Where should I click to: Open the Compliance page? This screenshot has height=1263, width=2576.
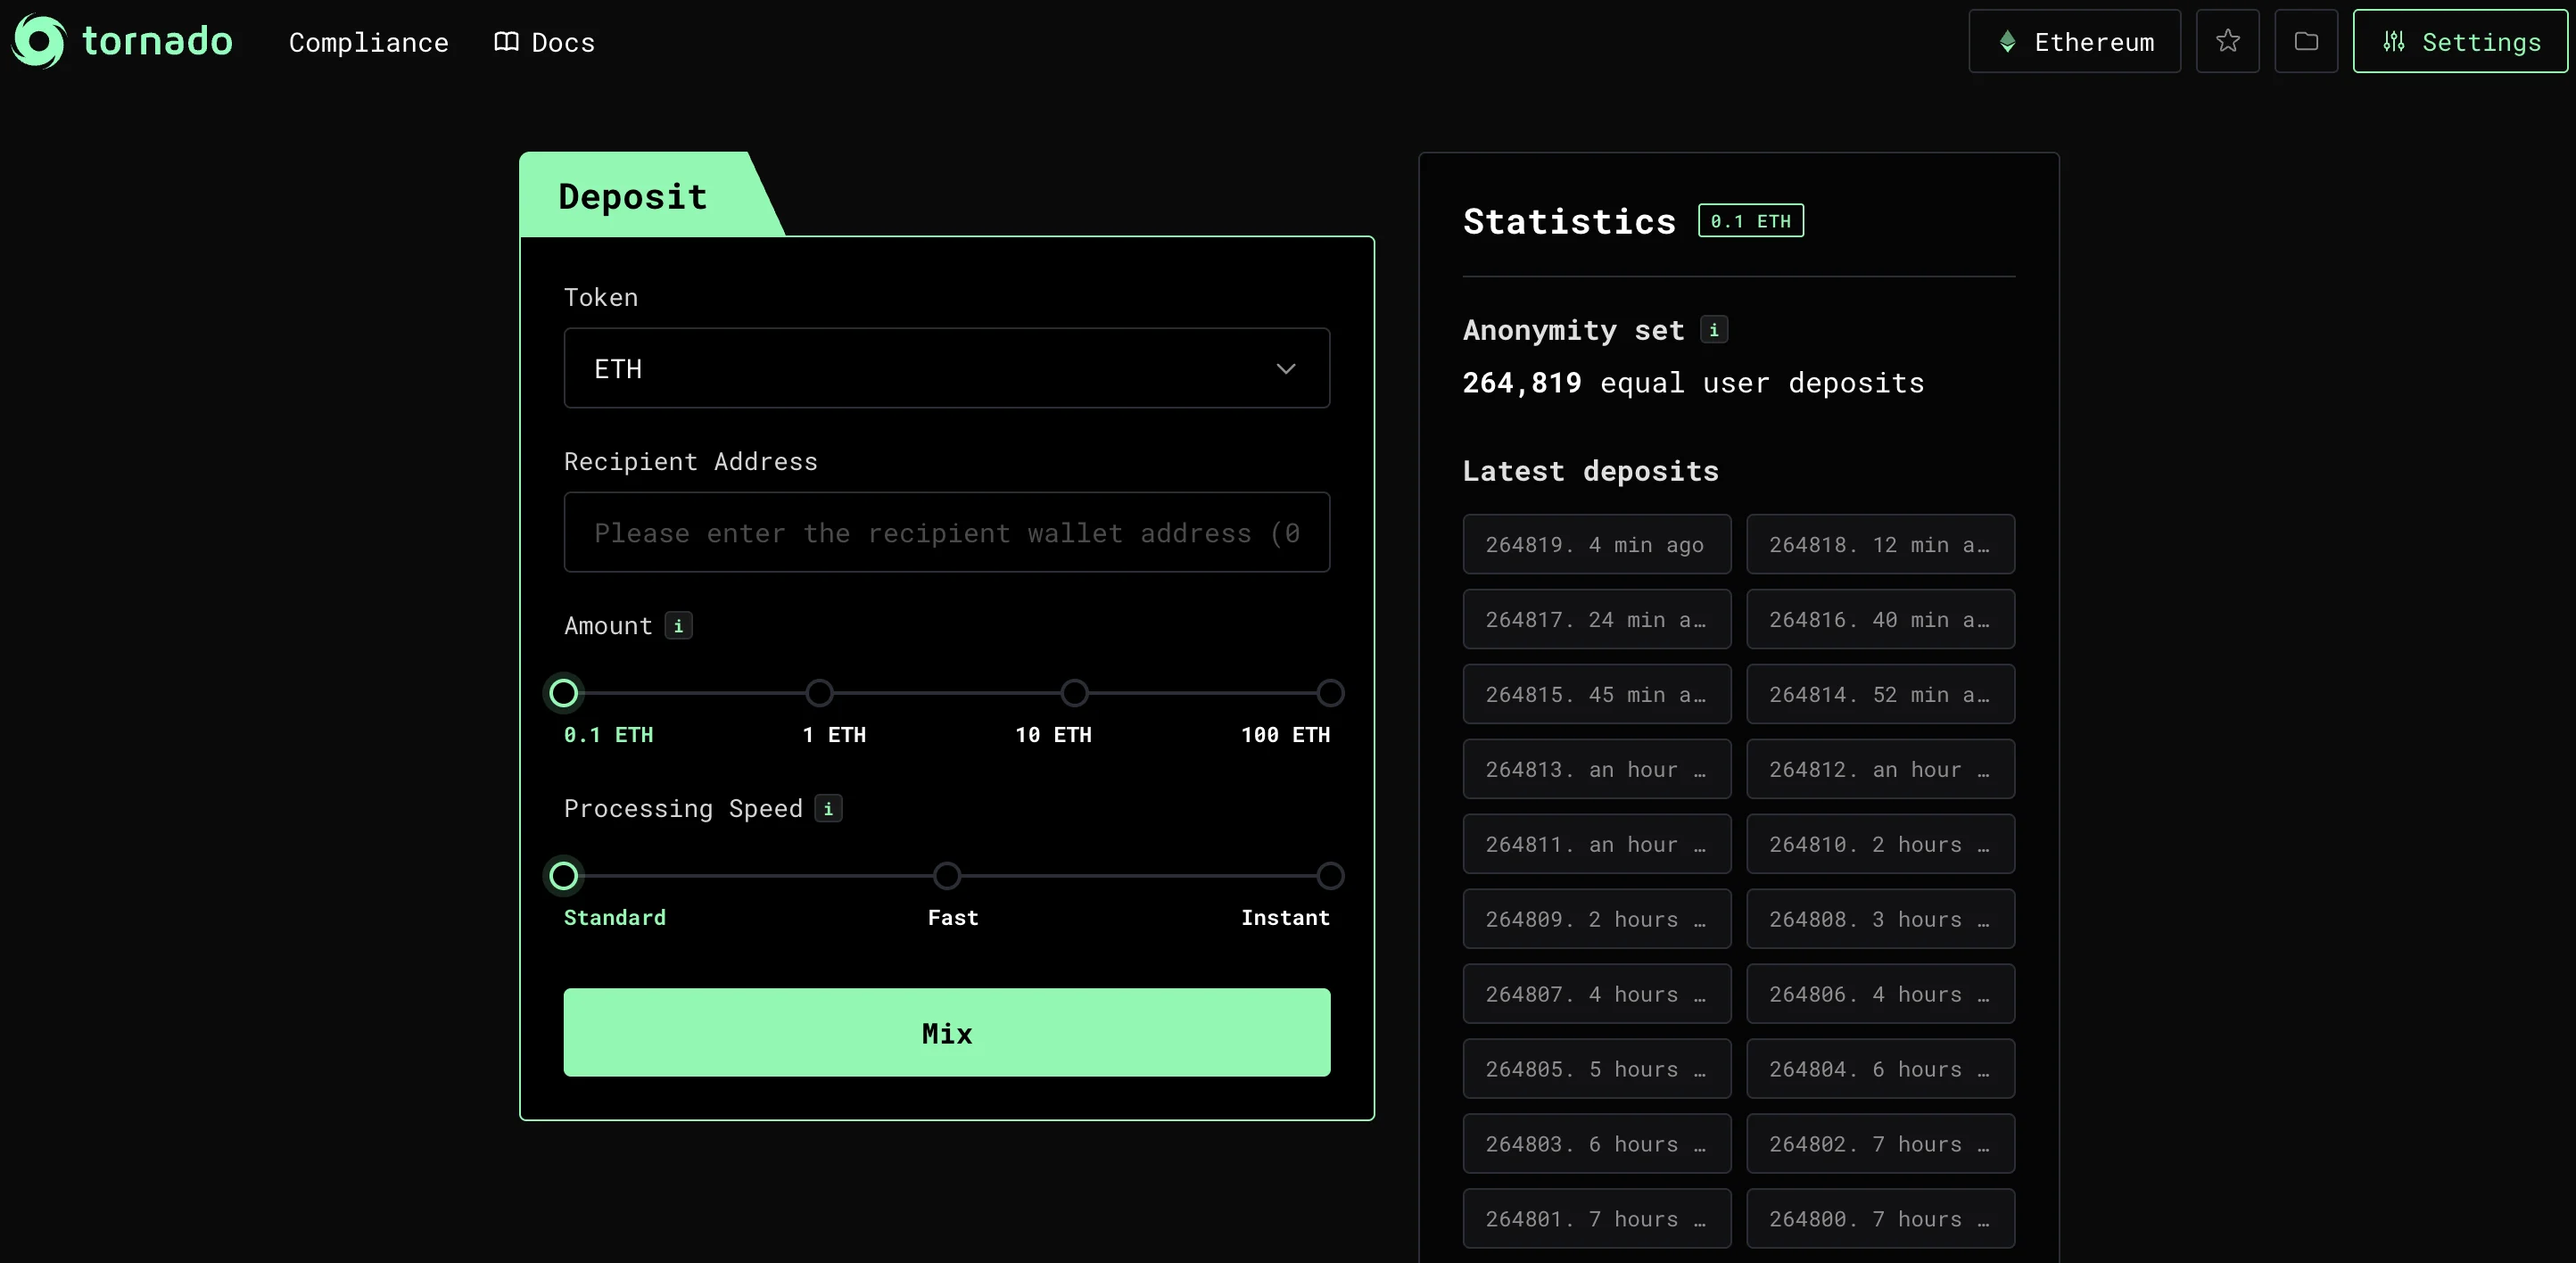368,42
